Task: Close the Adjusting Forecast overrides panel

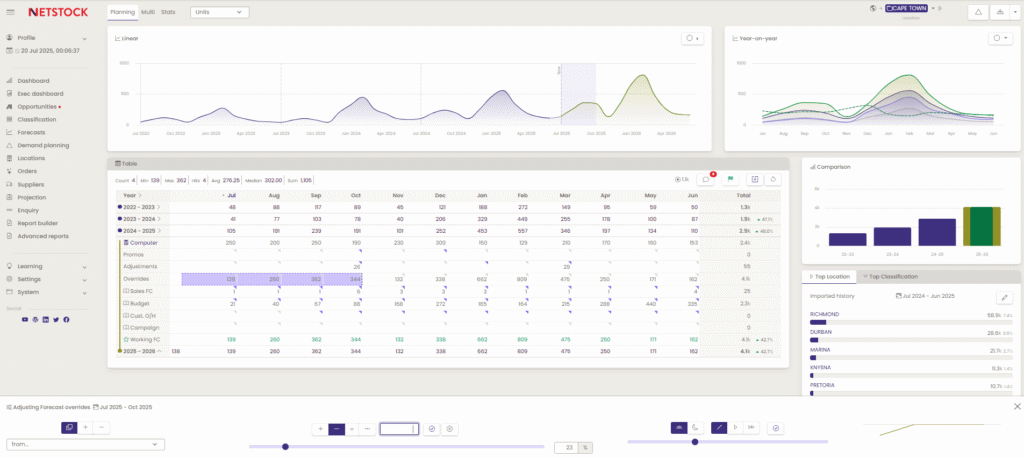Action: (1017, 406)
